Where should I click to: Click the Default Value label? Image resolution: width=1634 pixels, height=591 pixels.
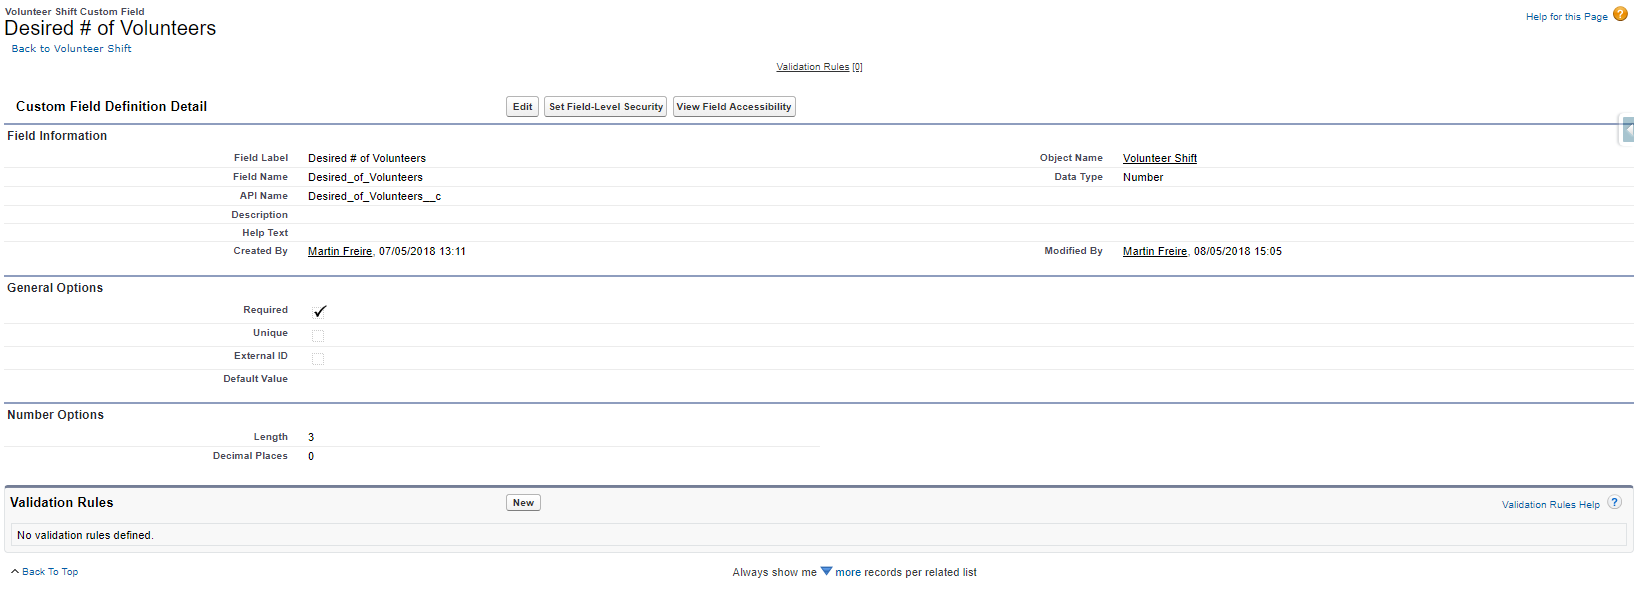[255, 379]
